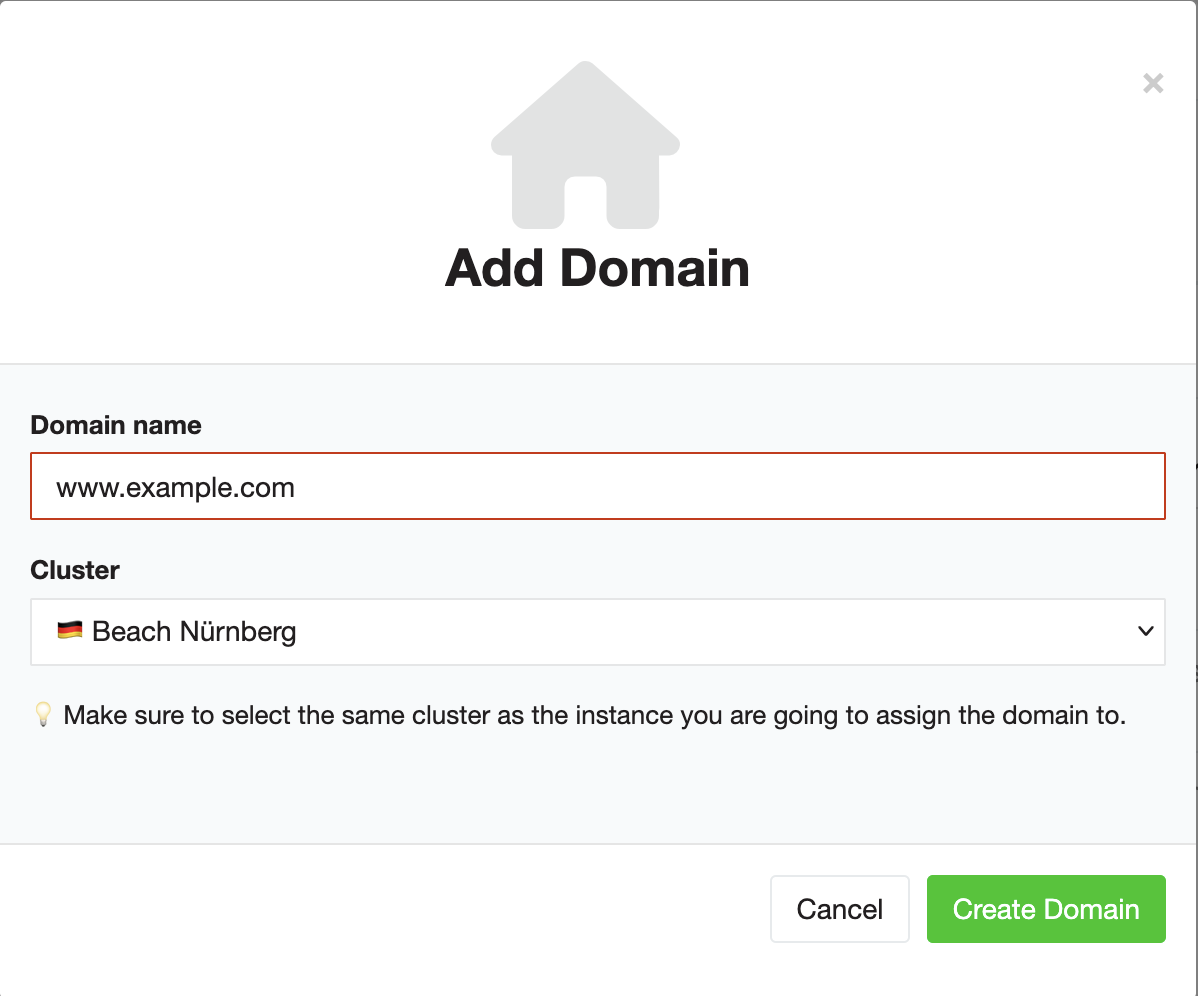This screenshot has height=996, width=1198.
Task: Click the same-cluster hint text
Action: [x=594, y=716]
